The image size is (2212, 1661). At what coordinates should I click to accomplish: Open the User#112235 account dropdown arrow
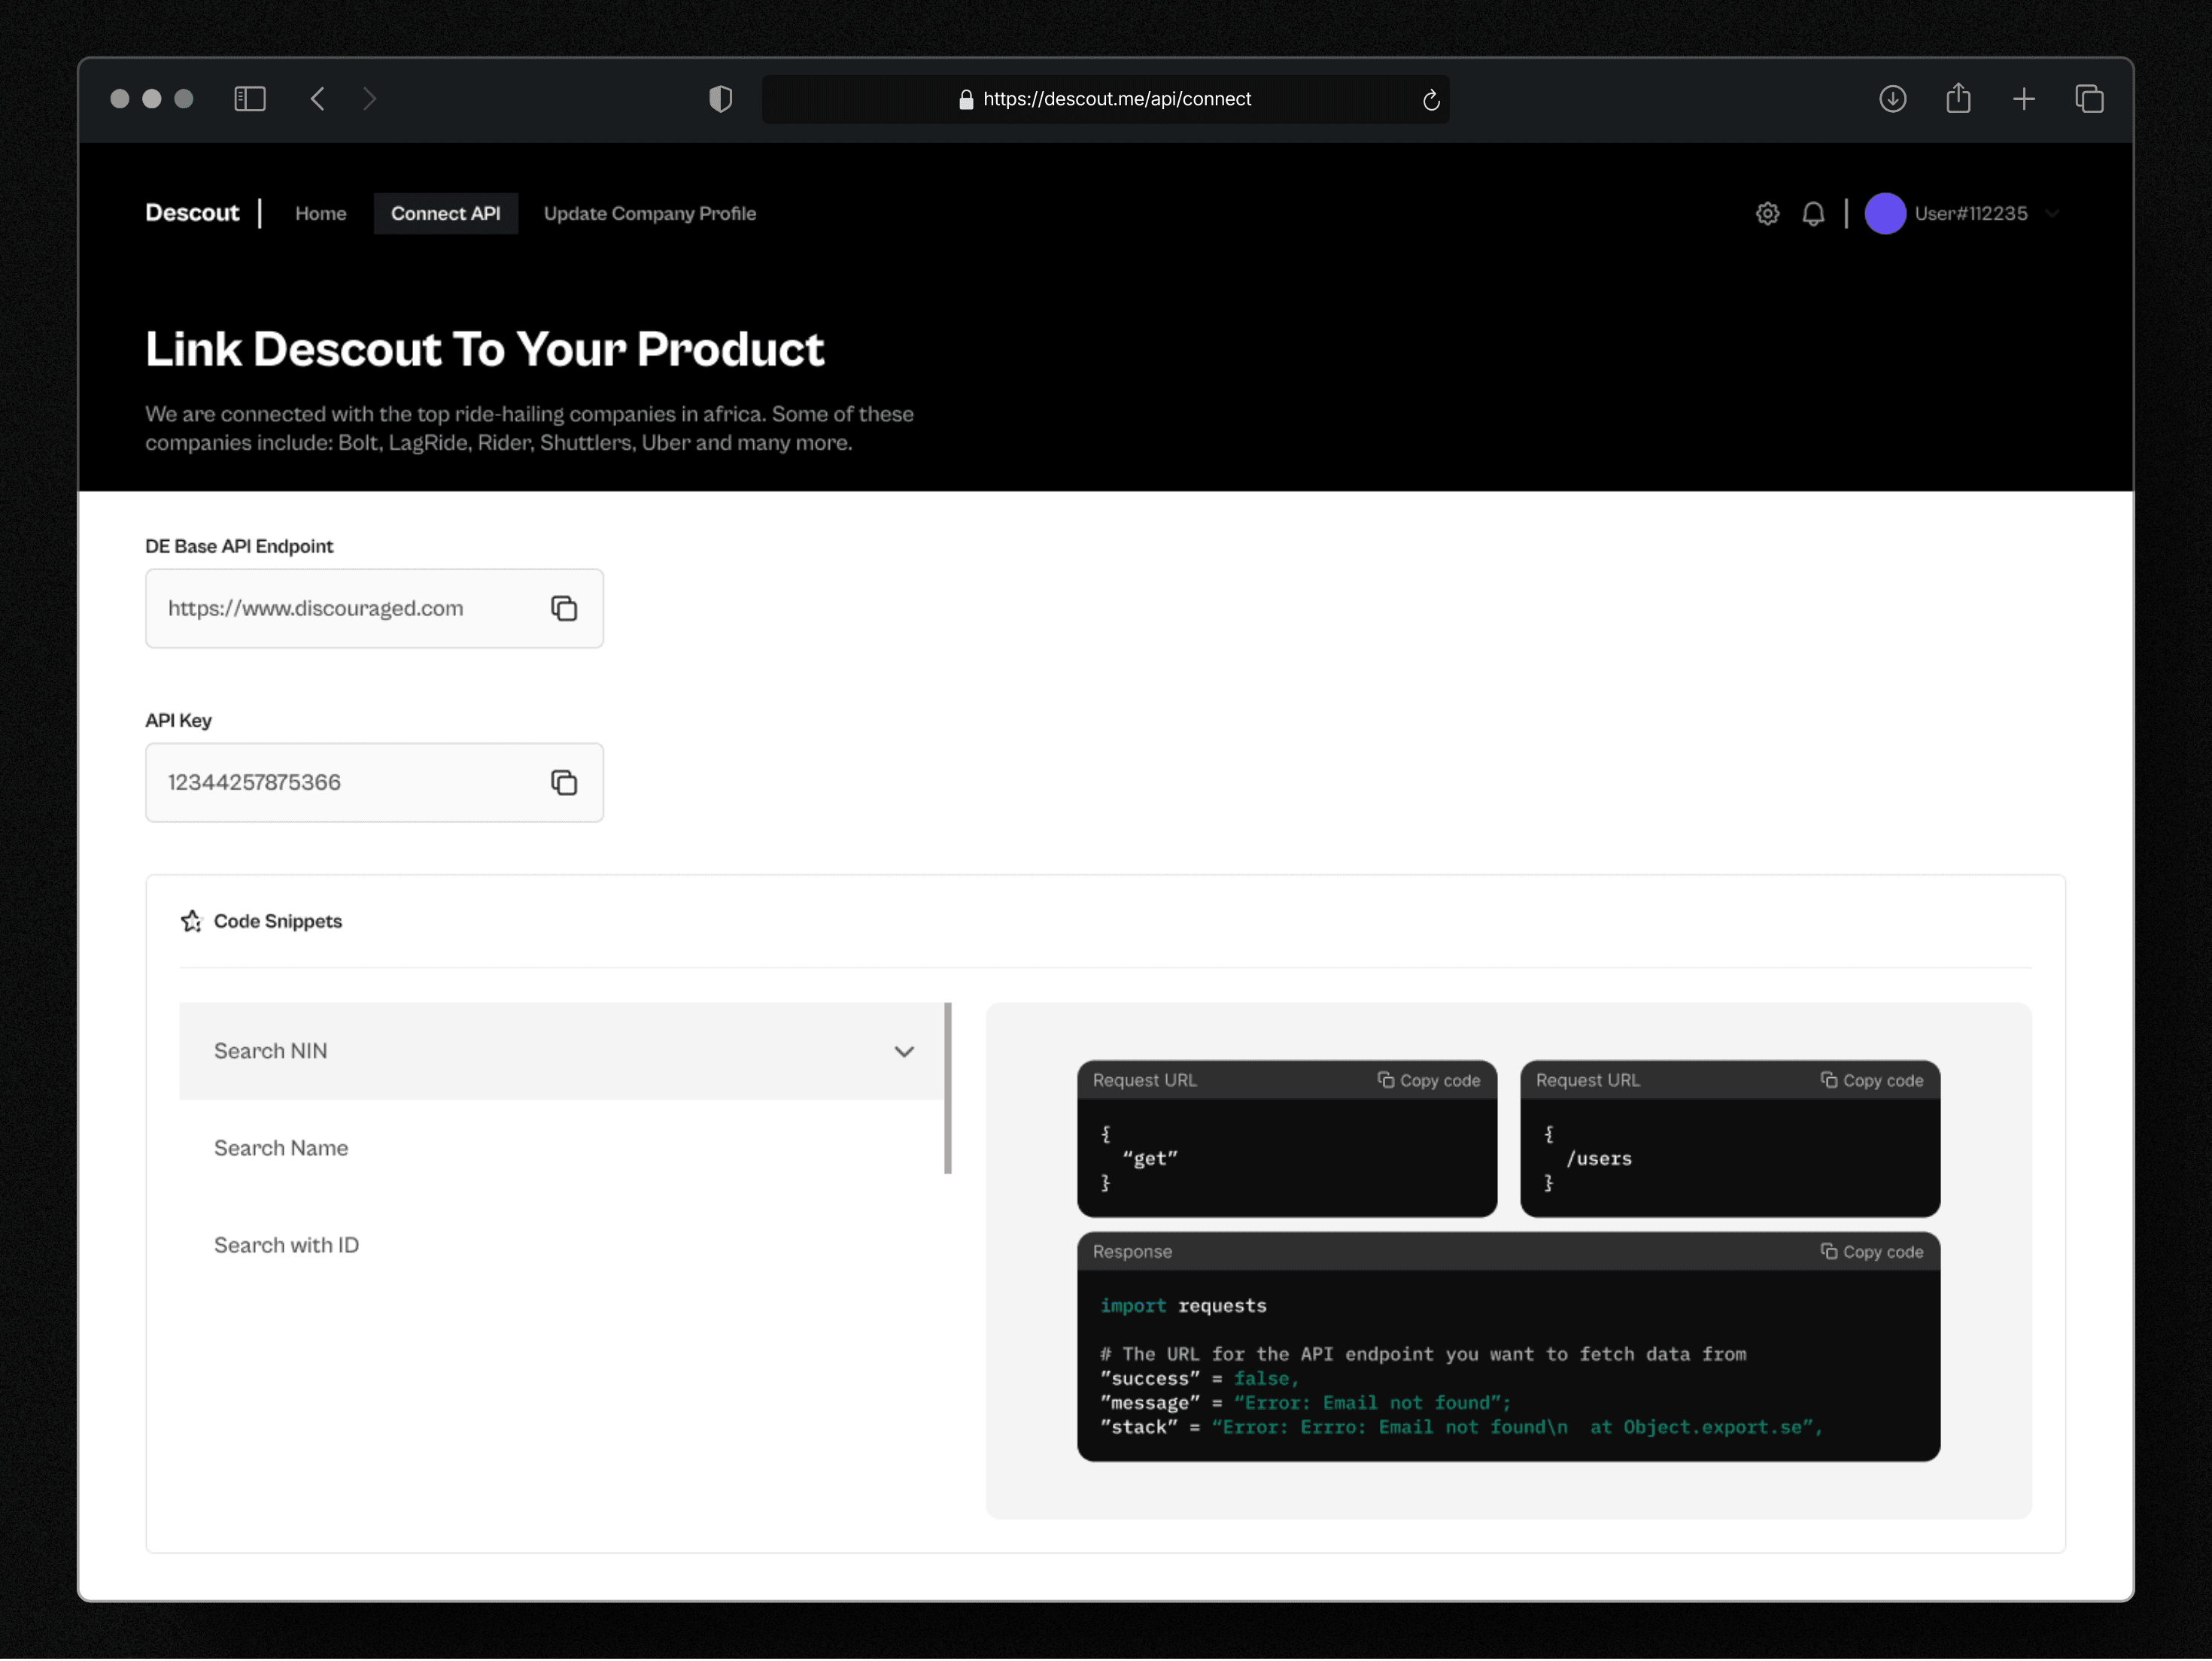coord(2052,213)
